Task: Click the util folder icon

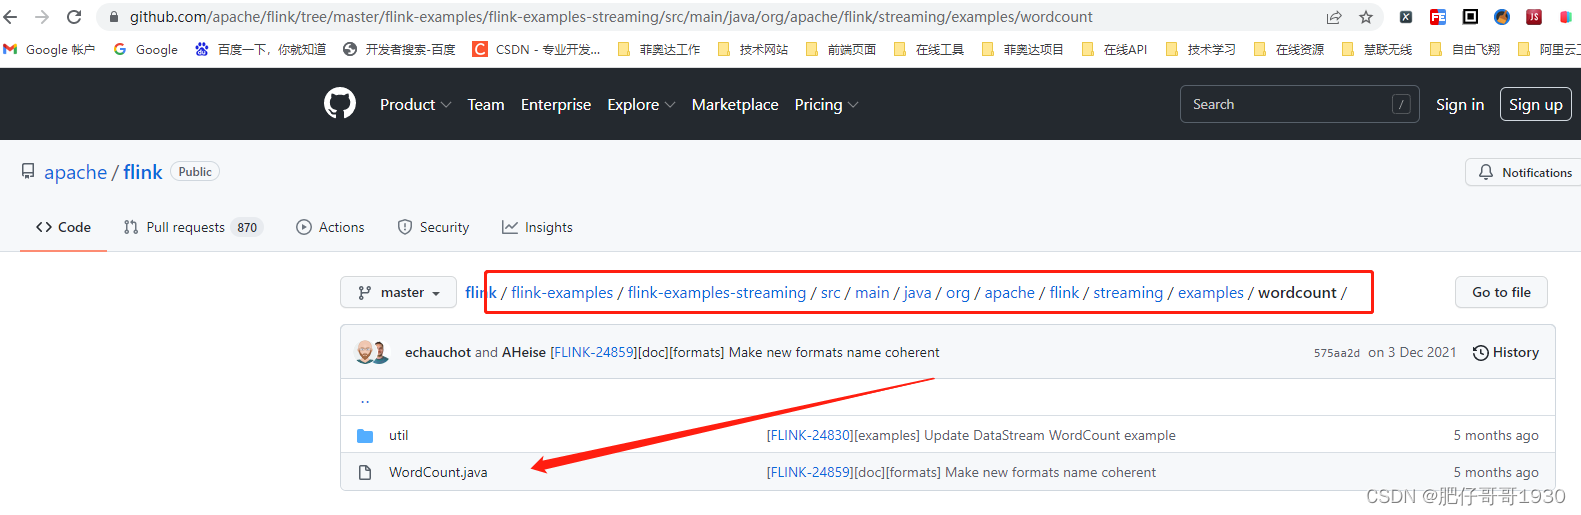Action: (x=365, y=435)
